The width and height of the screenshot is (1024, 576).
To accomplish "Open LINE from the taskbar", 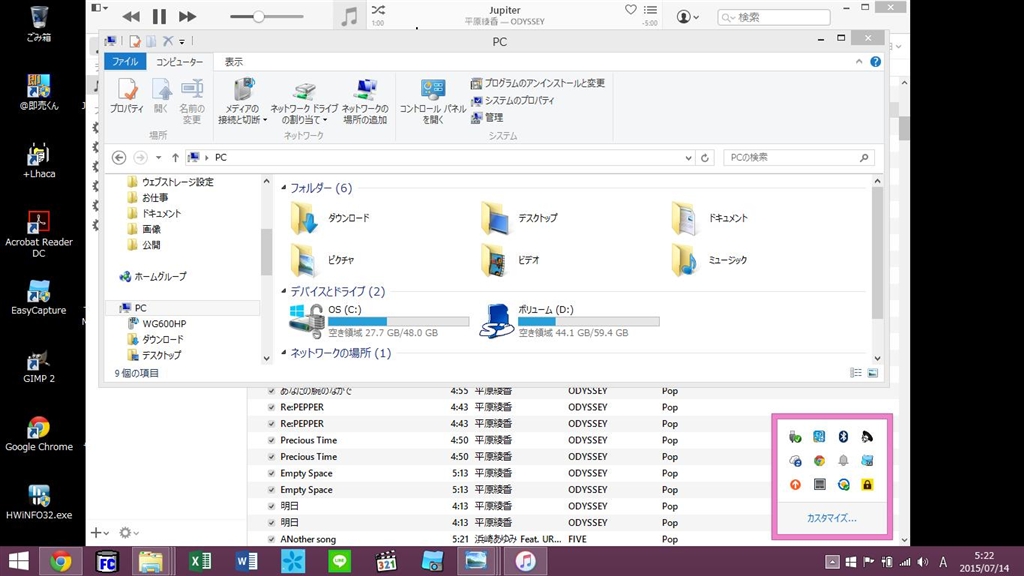I will [x=339, y=561].
